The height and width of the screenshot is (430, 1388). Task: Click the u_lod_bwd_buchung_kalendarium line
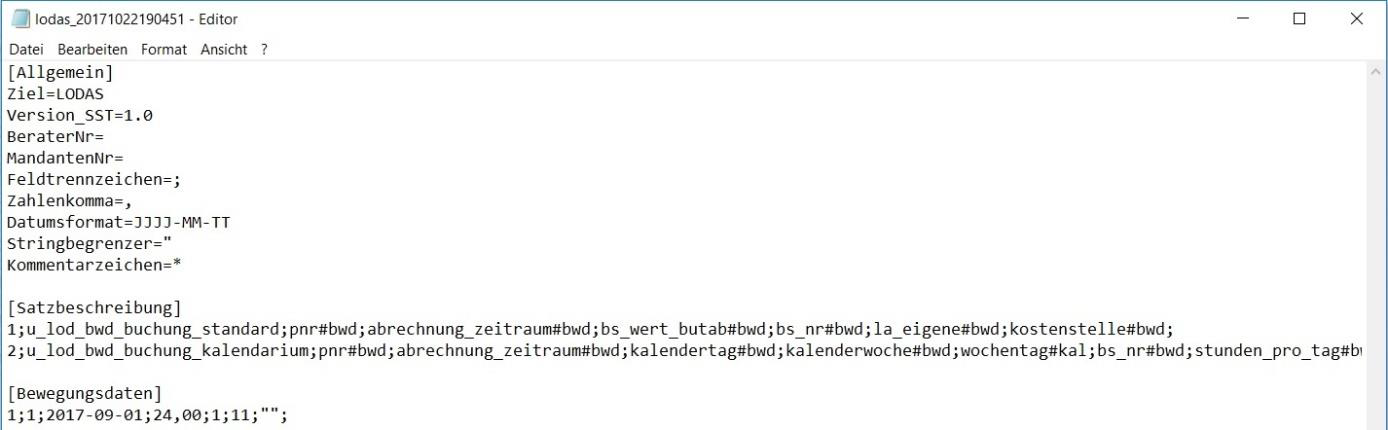(x=684, y=351)
